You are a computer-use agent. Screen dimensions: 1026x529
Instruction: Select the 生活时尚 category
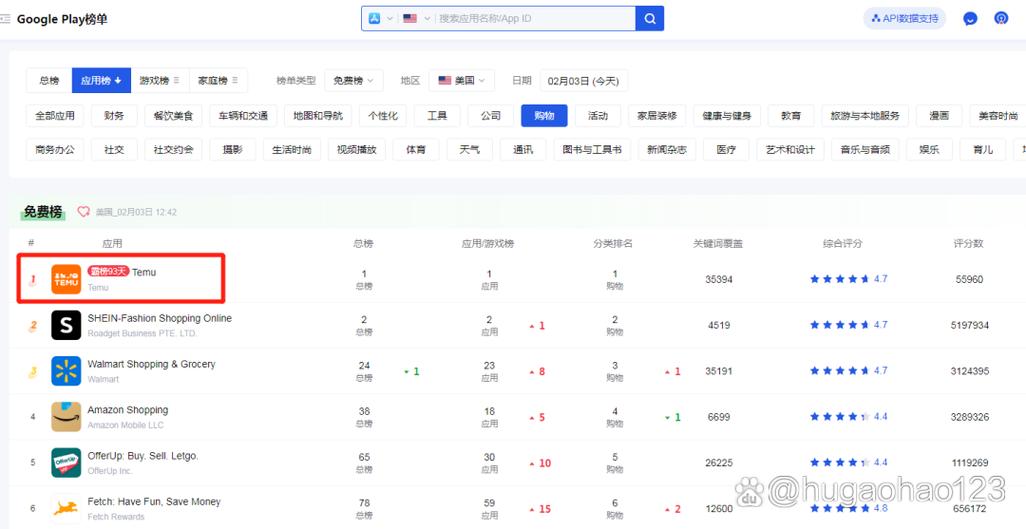coord(292,150)
